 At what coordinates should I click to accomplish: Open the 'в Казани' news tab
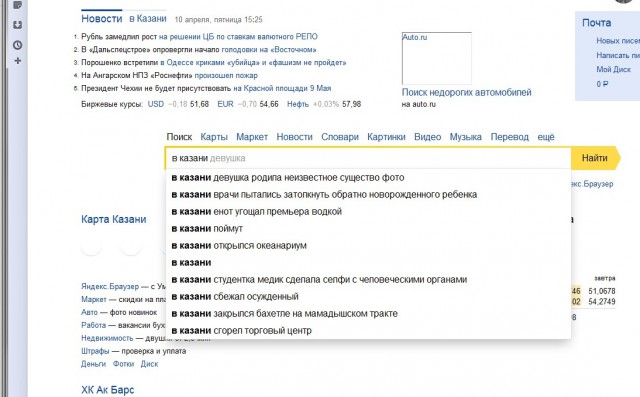[x=148, y=19]
